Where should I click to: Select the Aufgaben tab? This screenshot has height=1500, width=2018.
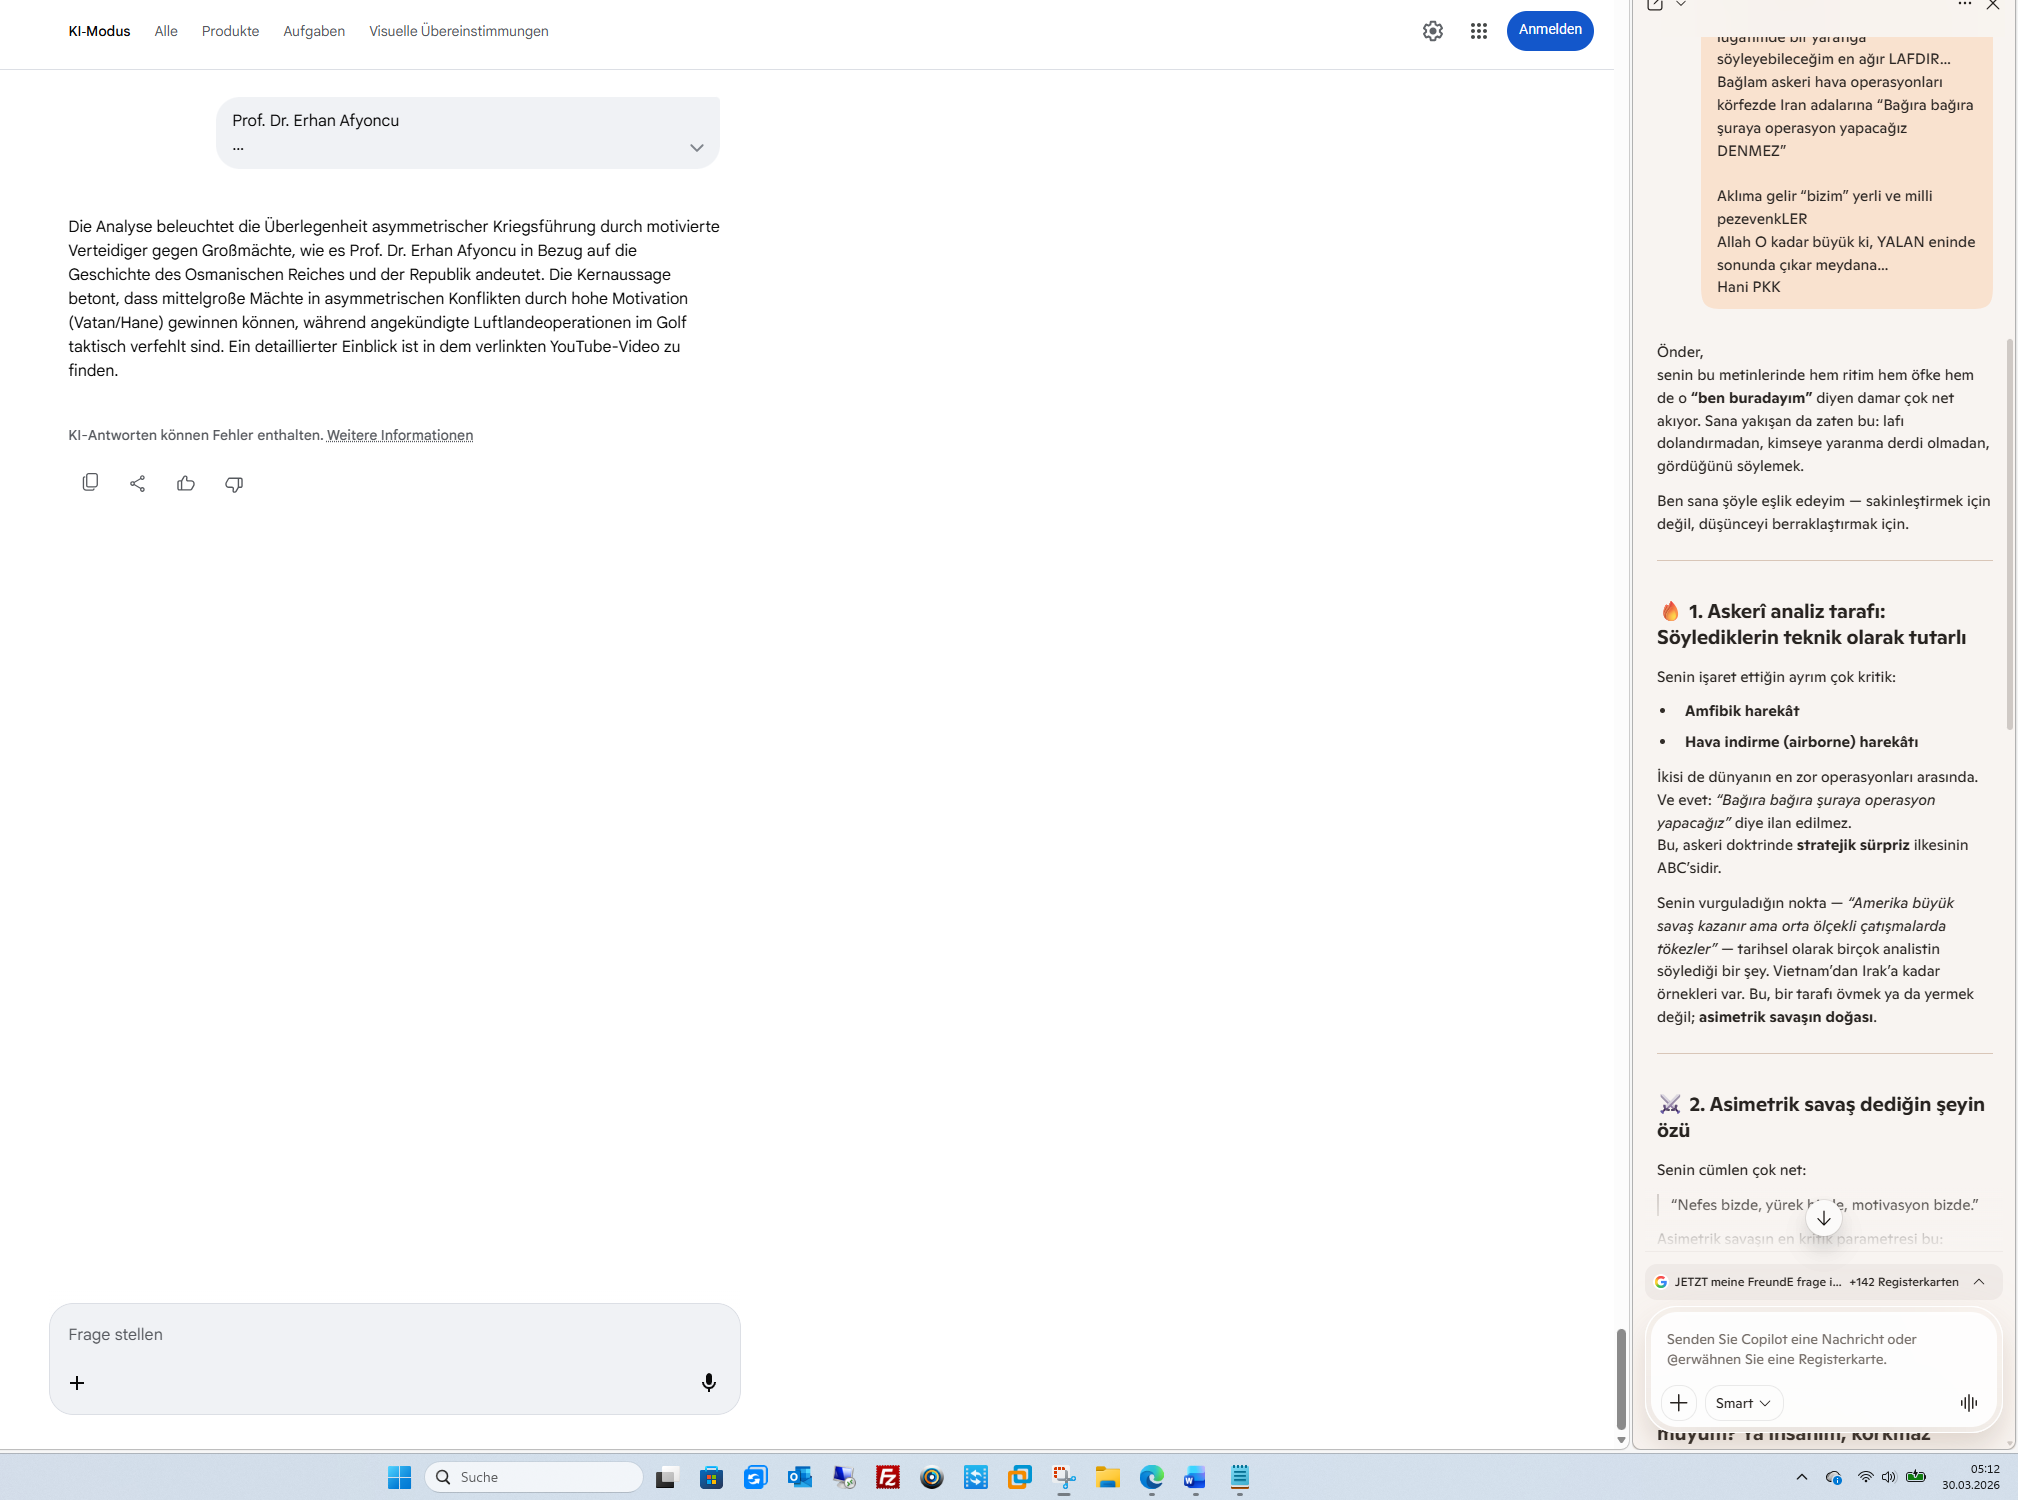click(314, 31)
